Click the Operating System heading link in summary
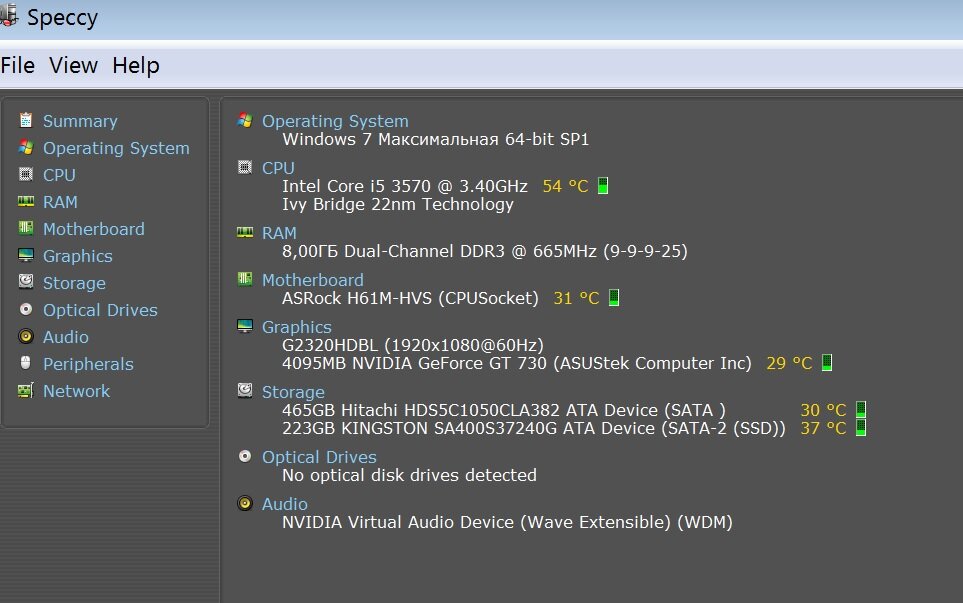 coord(335,122)
